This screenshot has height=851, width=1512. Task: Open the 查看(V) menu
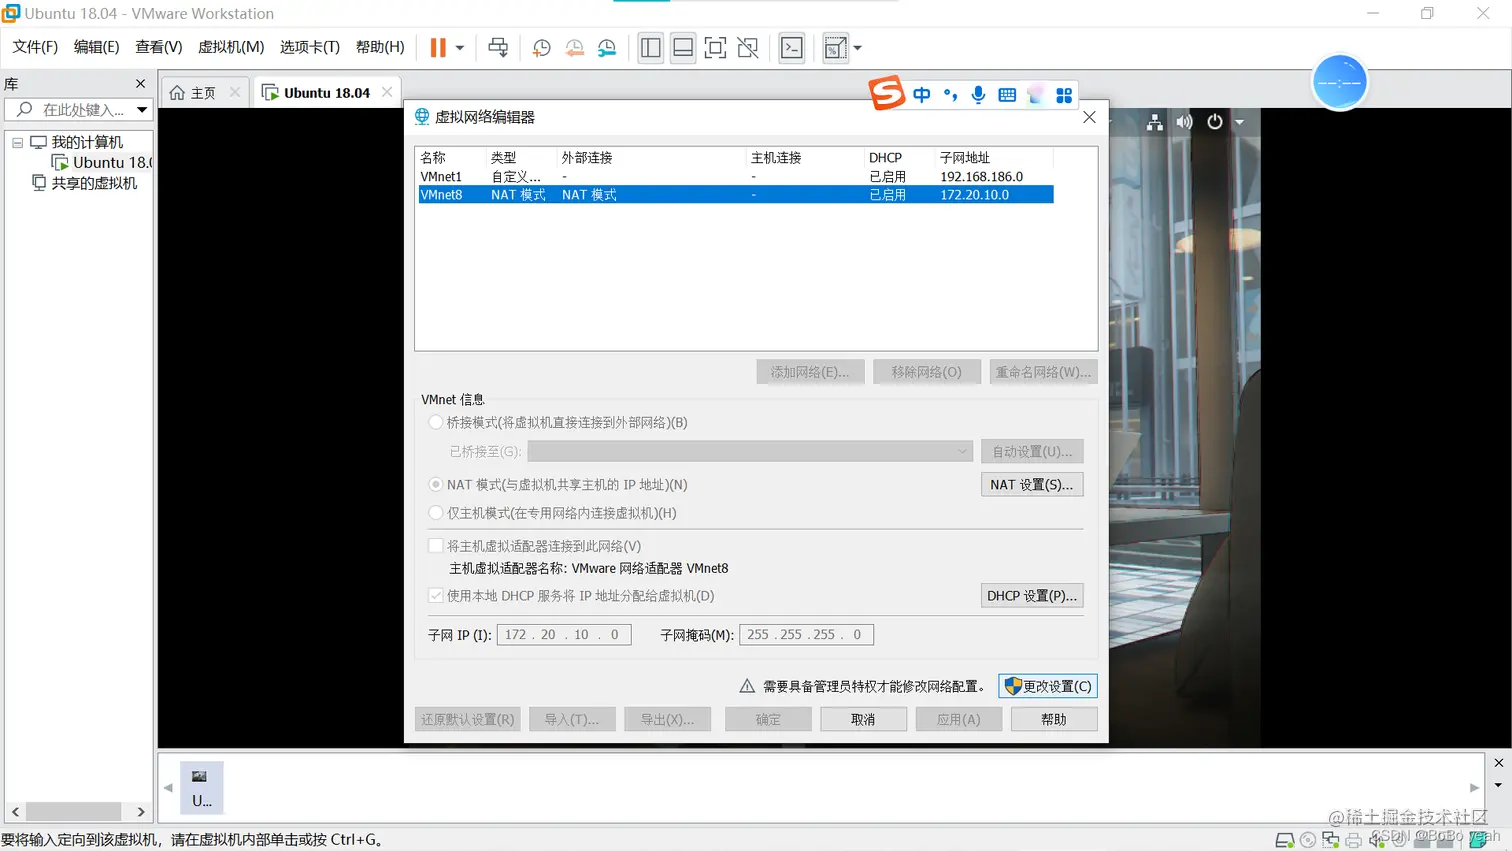[159, 47]
